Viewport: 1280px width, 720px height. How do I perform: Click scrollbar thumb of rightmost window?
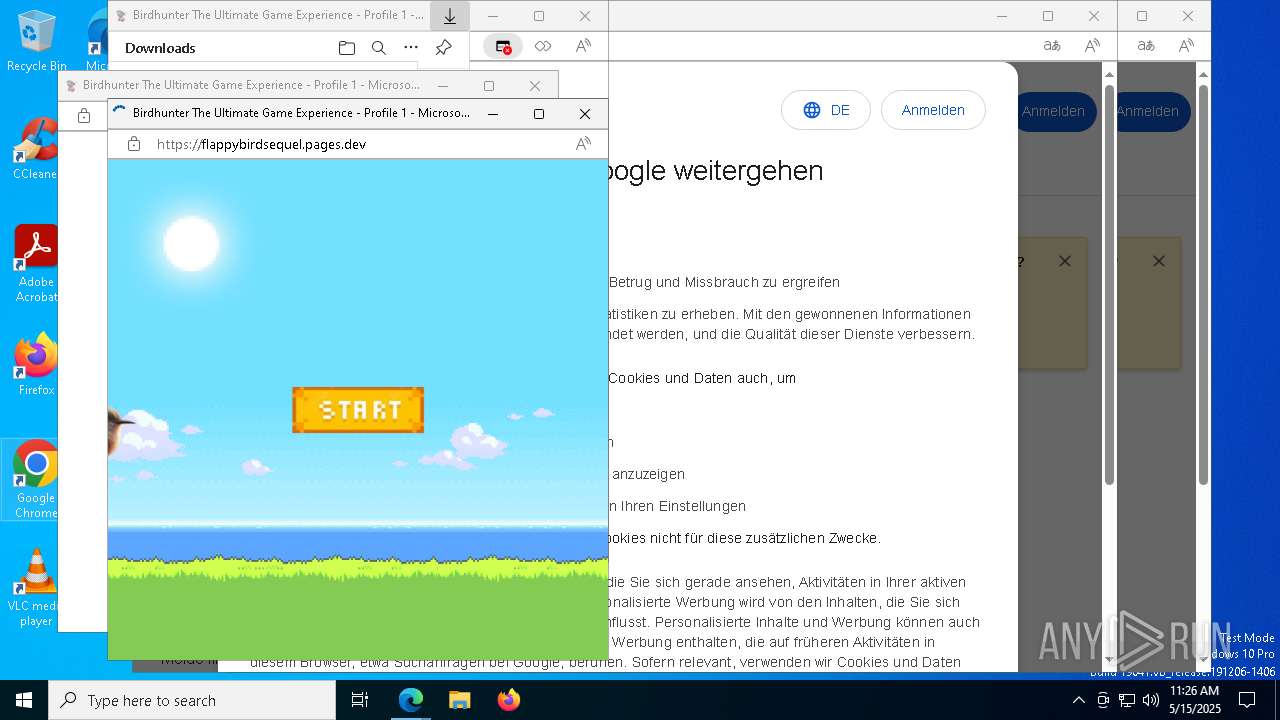click(x=1203, y=285)
